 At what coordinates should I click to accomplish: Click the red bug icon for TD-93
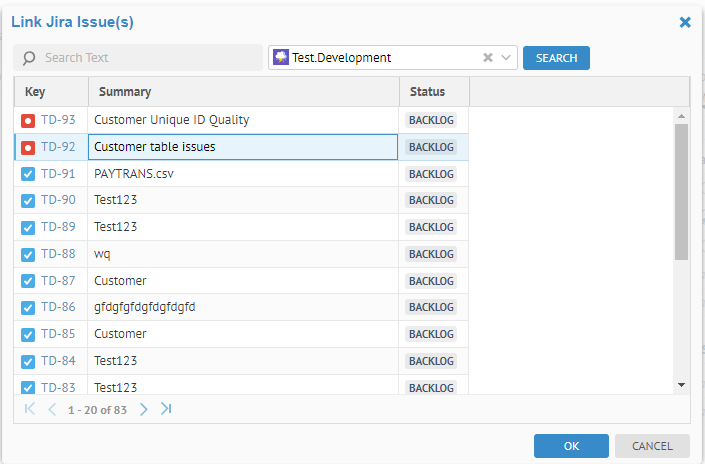[x=28, y=120]
